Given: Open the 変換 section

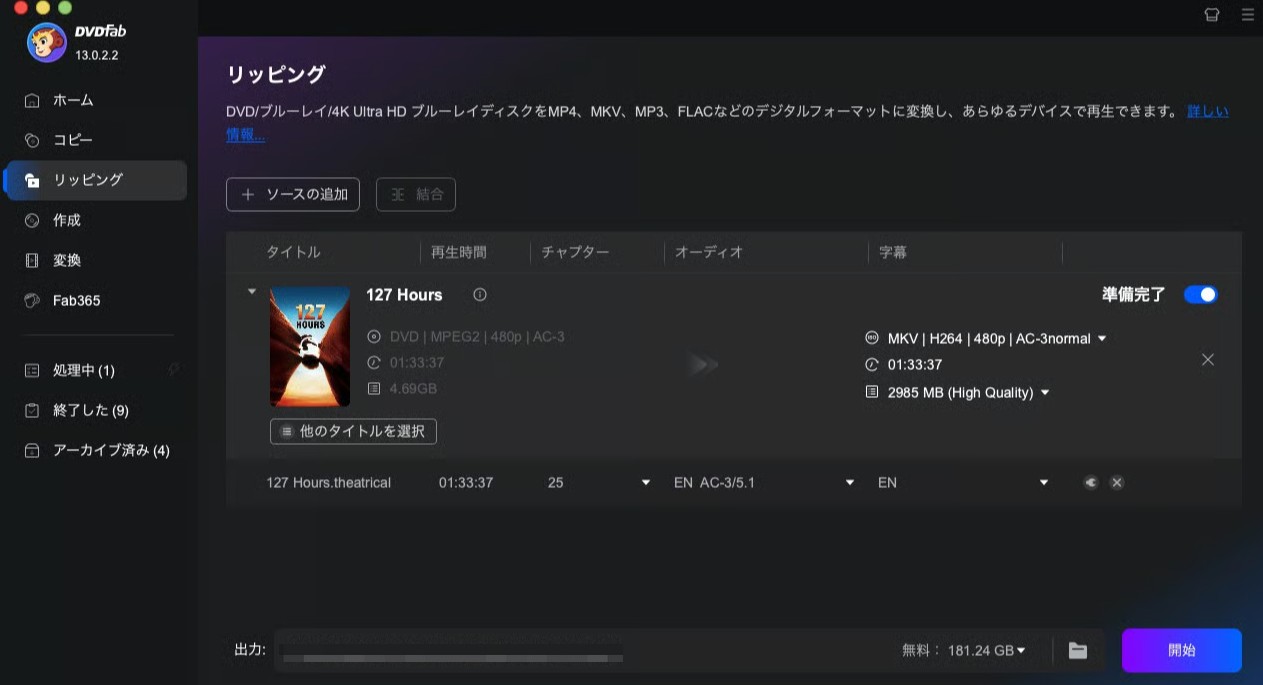Looking at the screenshot, I should coord(95,260).
